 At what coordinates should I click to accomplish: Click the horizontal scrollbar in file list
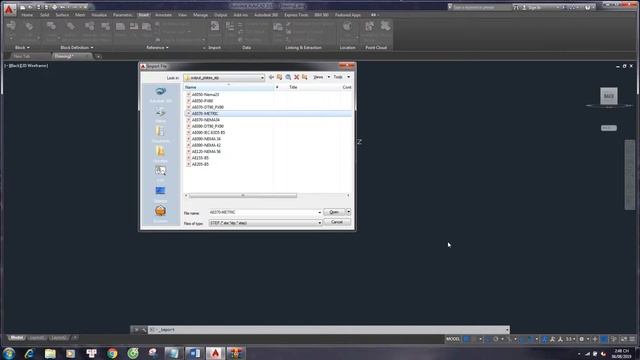point(243,196)
